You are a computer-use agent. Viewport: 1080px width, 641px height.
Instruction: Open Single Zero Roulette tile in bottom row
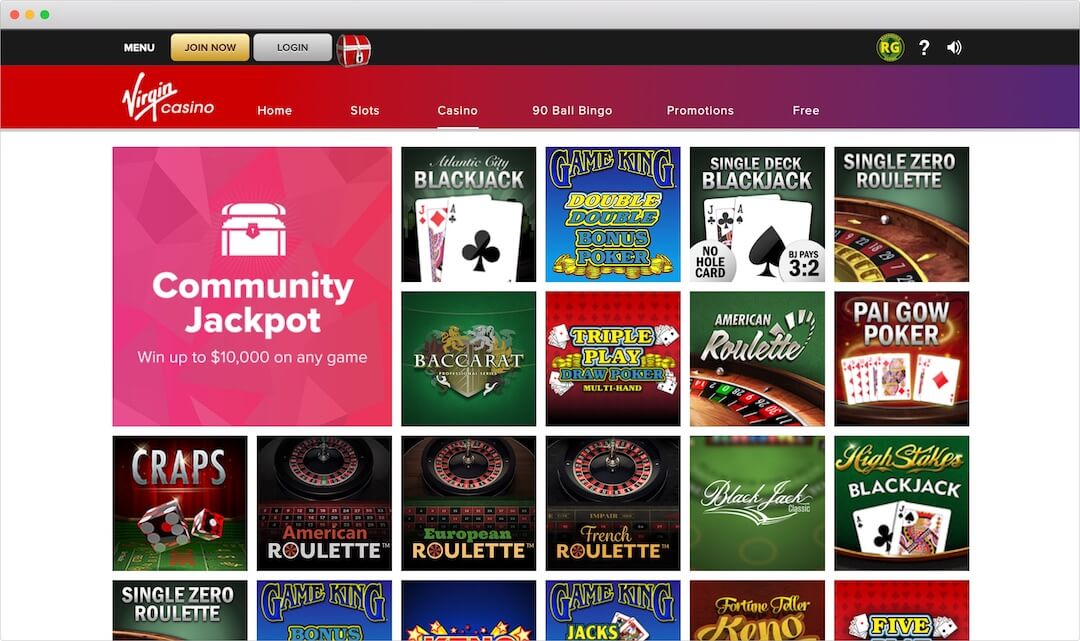coord(180,611)
